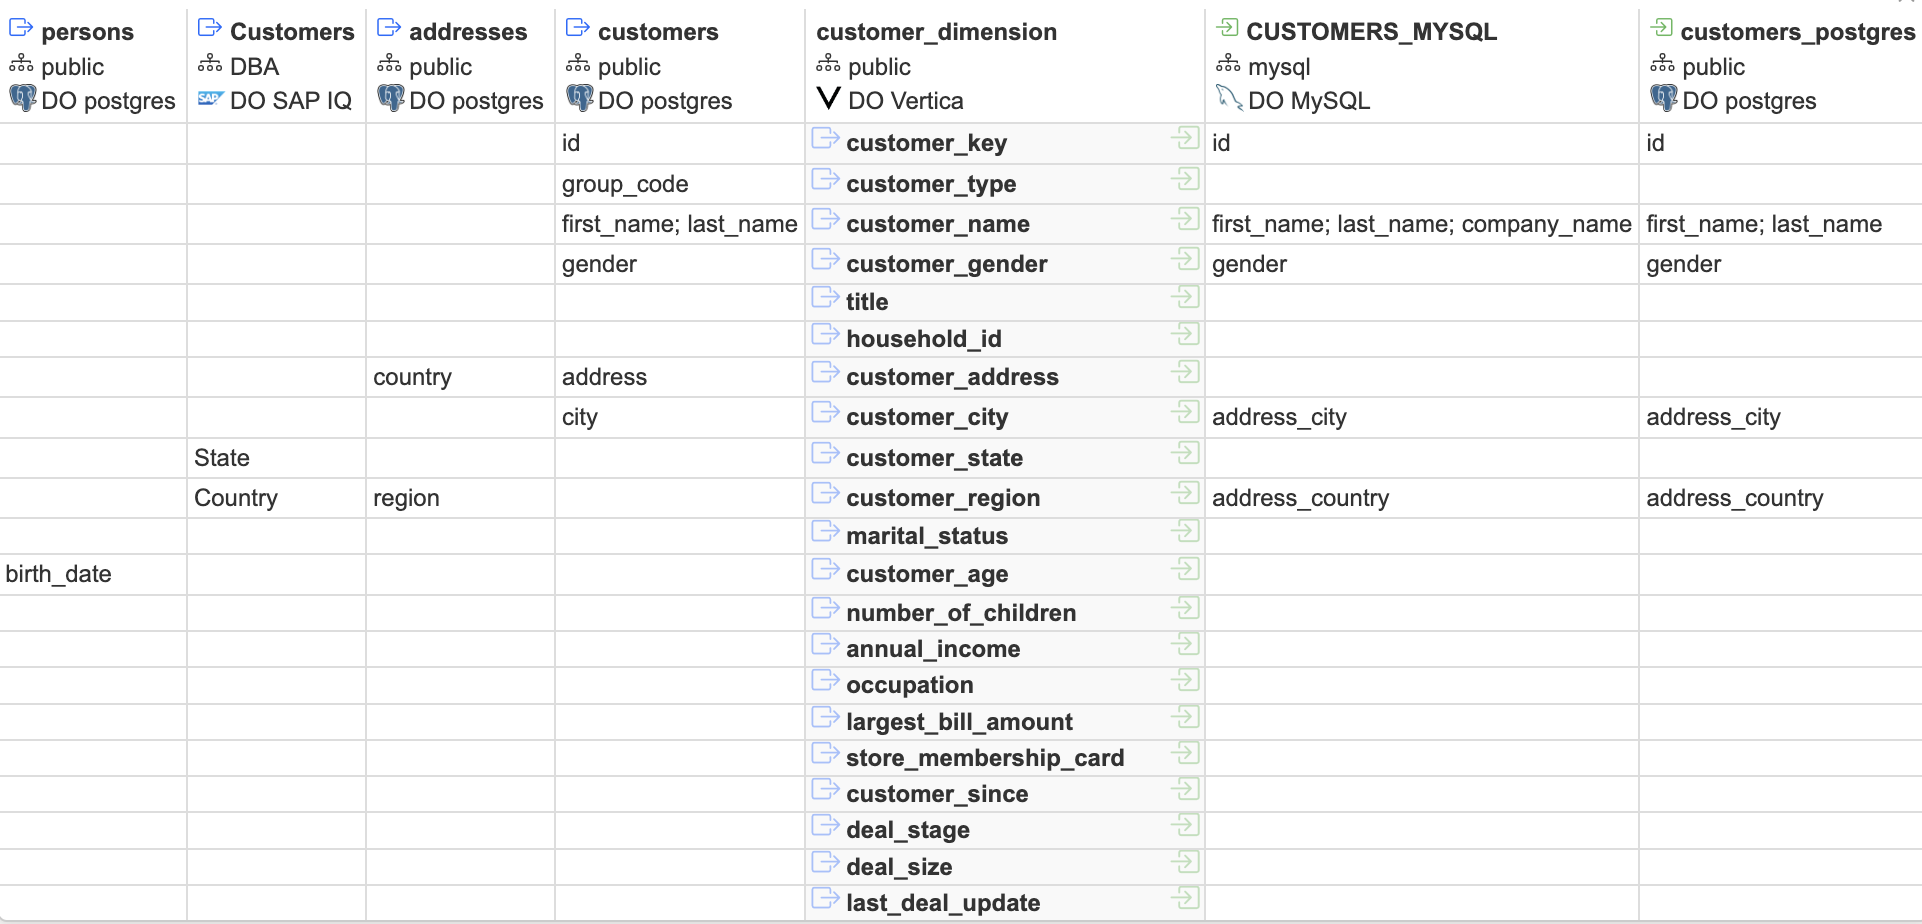Click the right-side arrow icon on deal_size row
The height and width of the screenshot is (924, 1922).
point(1185,862)
